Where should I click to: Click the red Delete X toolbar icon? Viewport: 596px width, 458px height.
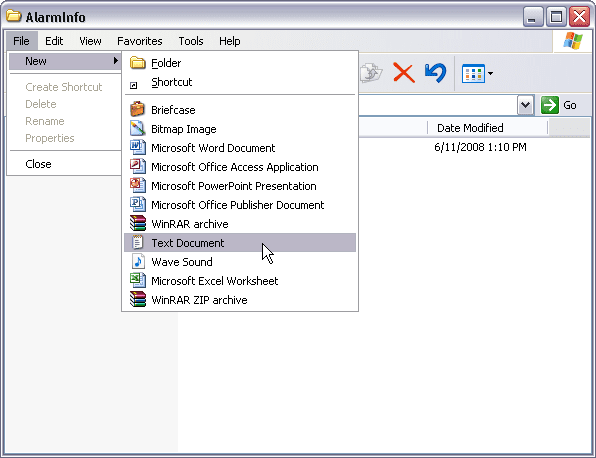tap(403, 73)
